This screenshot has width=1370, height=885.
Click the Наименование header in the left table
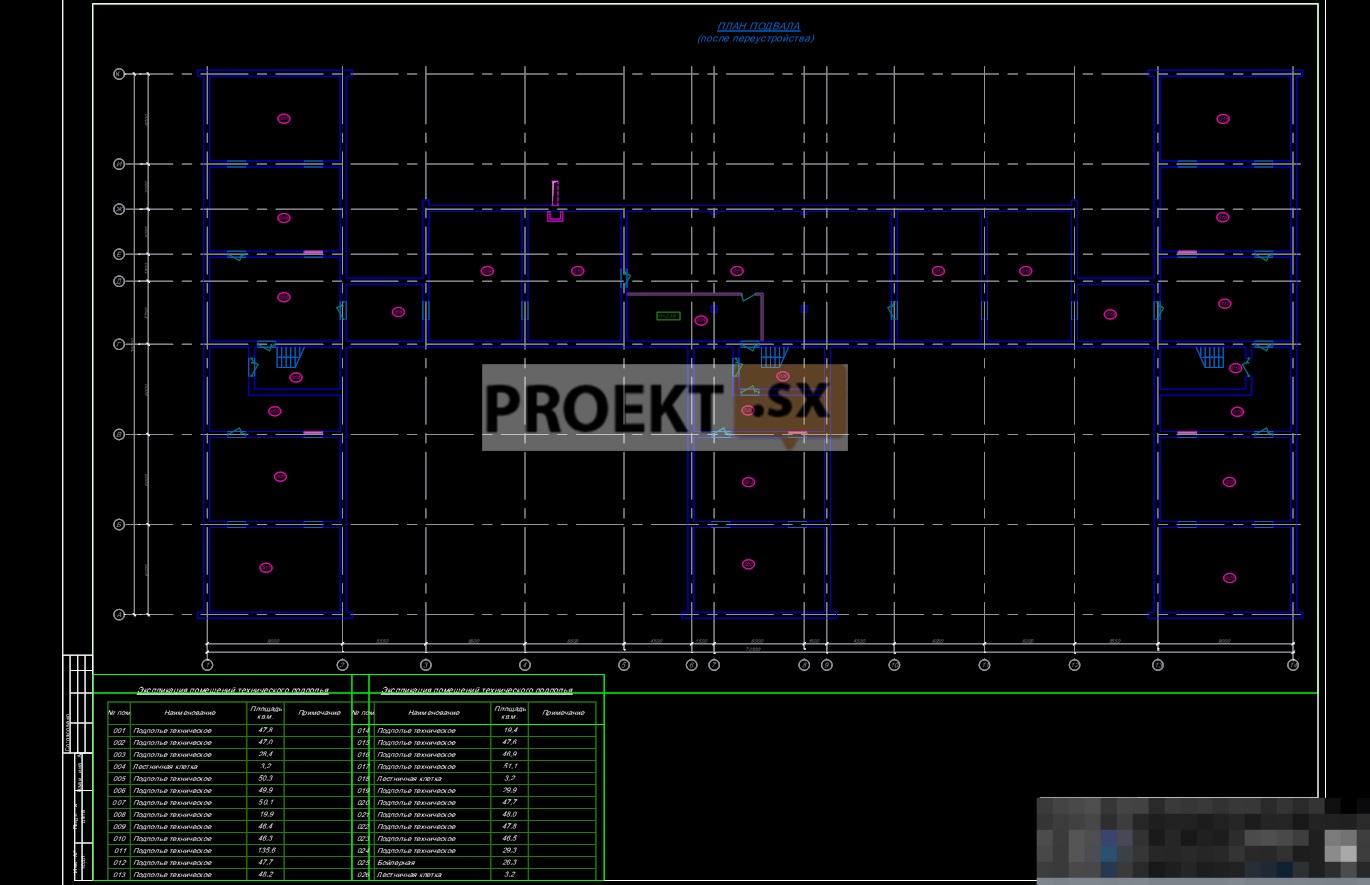(x=189, y=713)
